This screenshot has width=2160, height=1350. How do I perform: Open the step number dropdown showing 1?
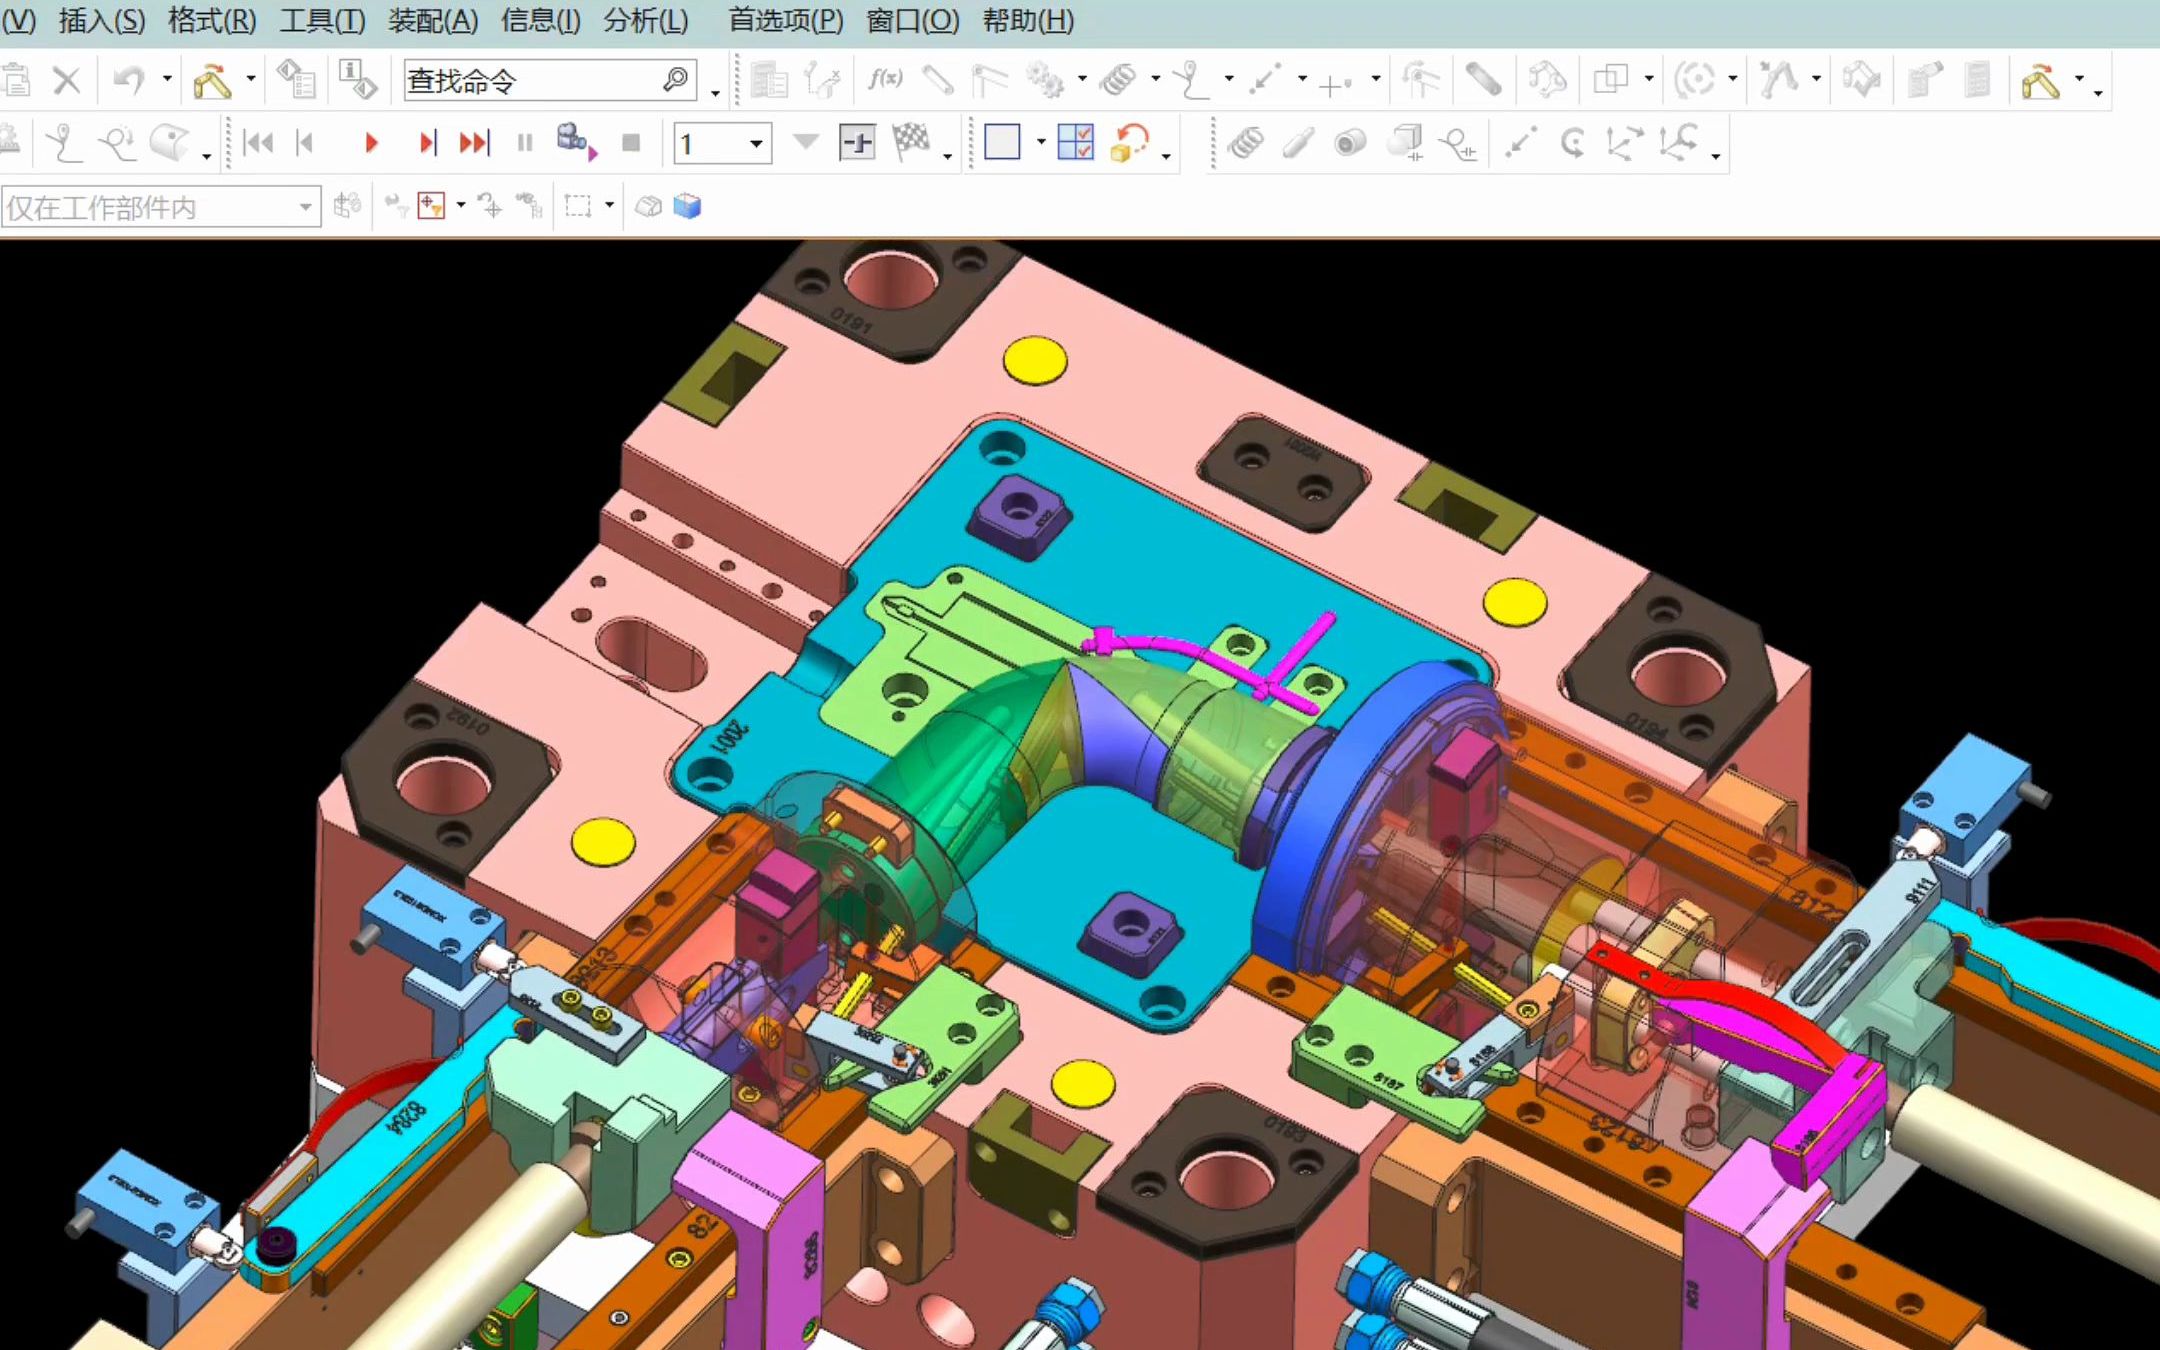pos(756,144)
